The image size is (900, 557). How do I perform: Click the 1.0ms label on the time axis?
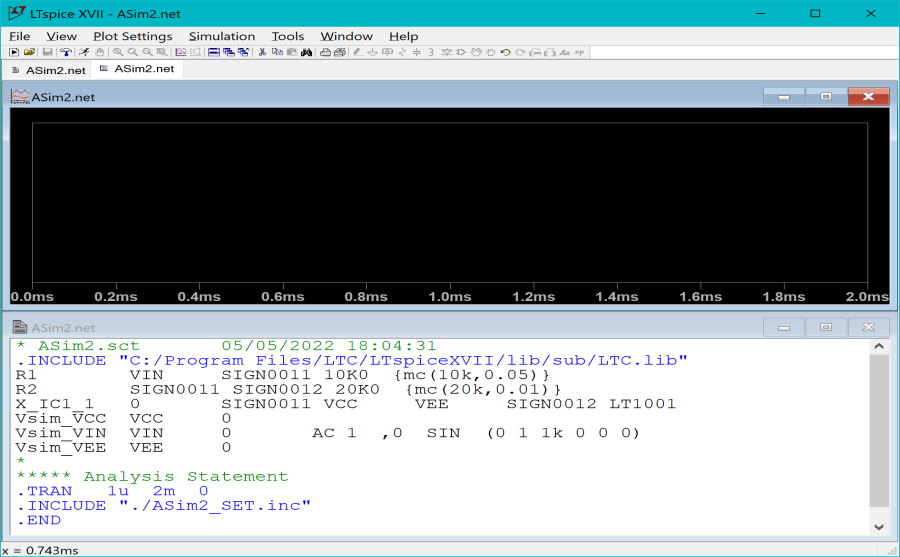[449, 297]
